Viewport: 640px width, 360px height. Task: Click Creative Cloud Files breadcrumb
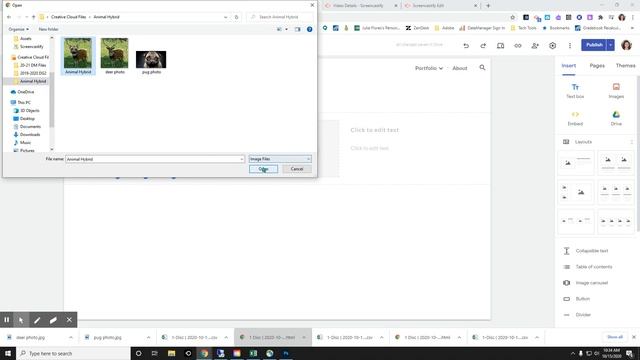[x=69, y=17]
